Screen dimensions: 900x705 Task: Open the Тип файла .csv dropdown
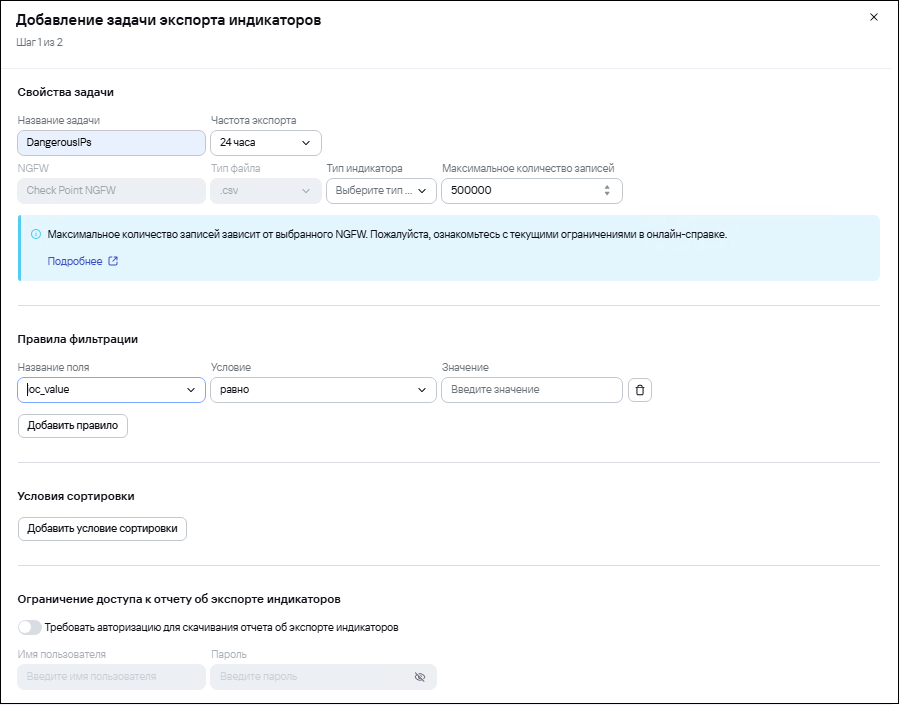pyautogui.click(x=266, y=191)
